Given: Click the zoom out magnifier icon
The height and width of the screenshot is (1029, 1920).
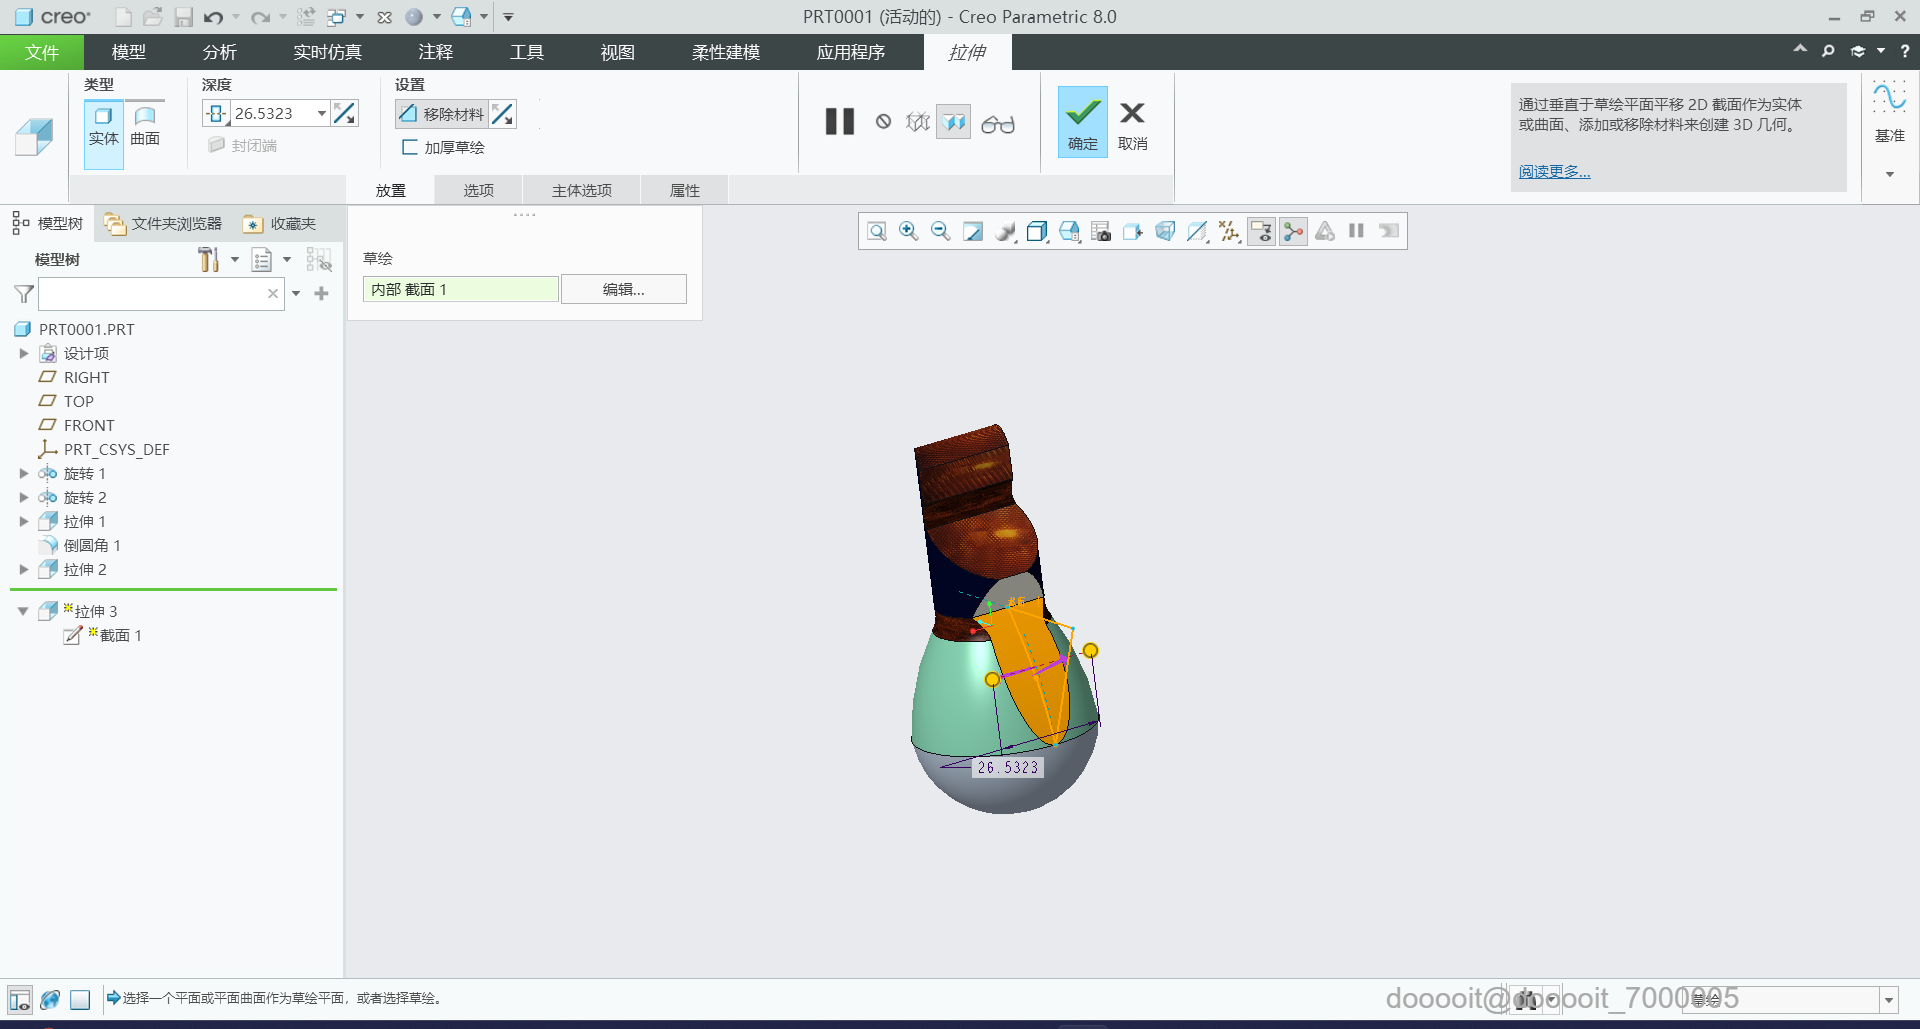Looking at the screenshot, I should (940, 232).
